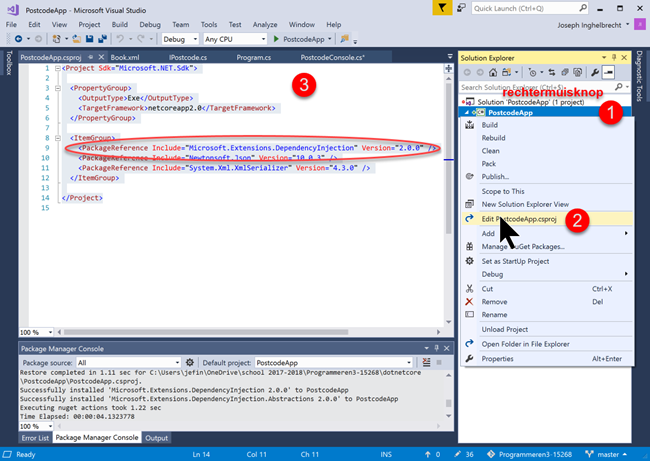Viewport: 650px width, 461px height.
Task: Open the Analyze menu
Action: tap(265, 24)
